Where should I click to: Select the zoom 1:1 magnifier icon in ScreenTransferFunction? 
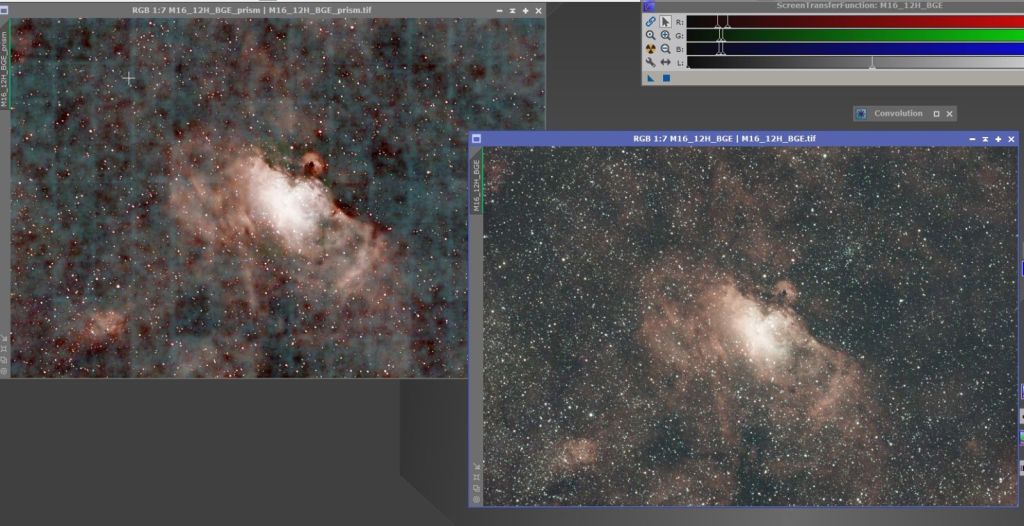(650, 35)
